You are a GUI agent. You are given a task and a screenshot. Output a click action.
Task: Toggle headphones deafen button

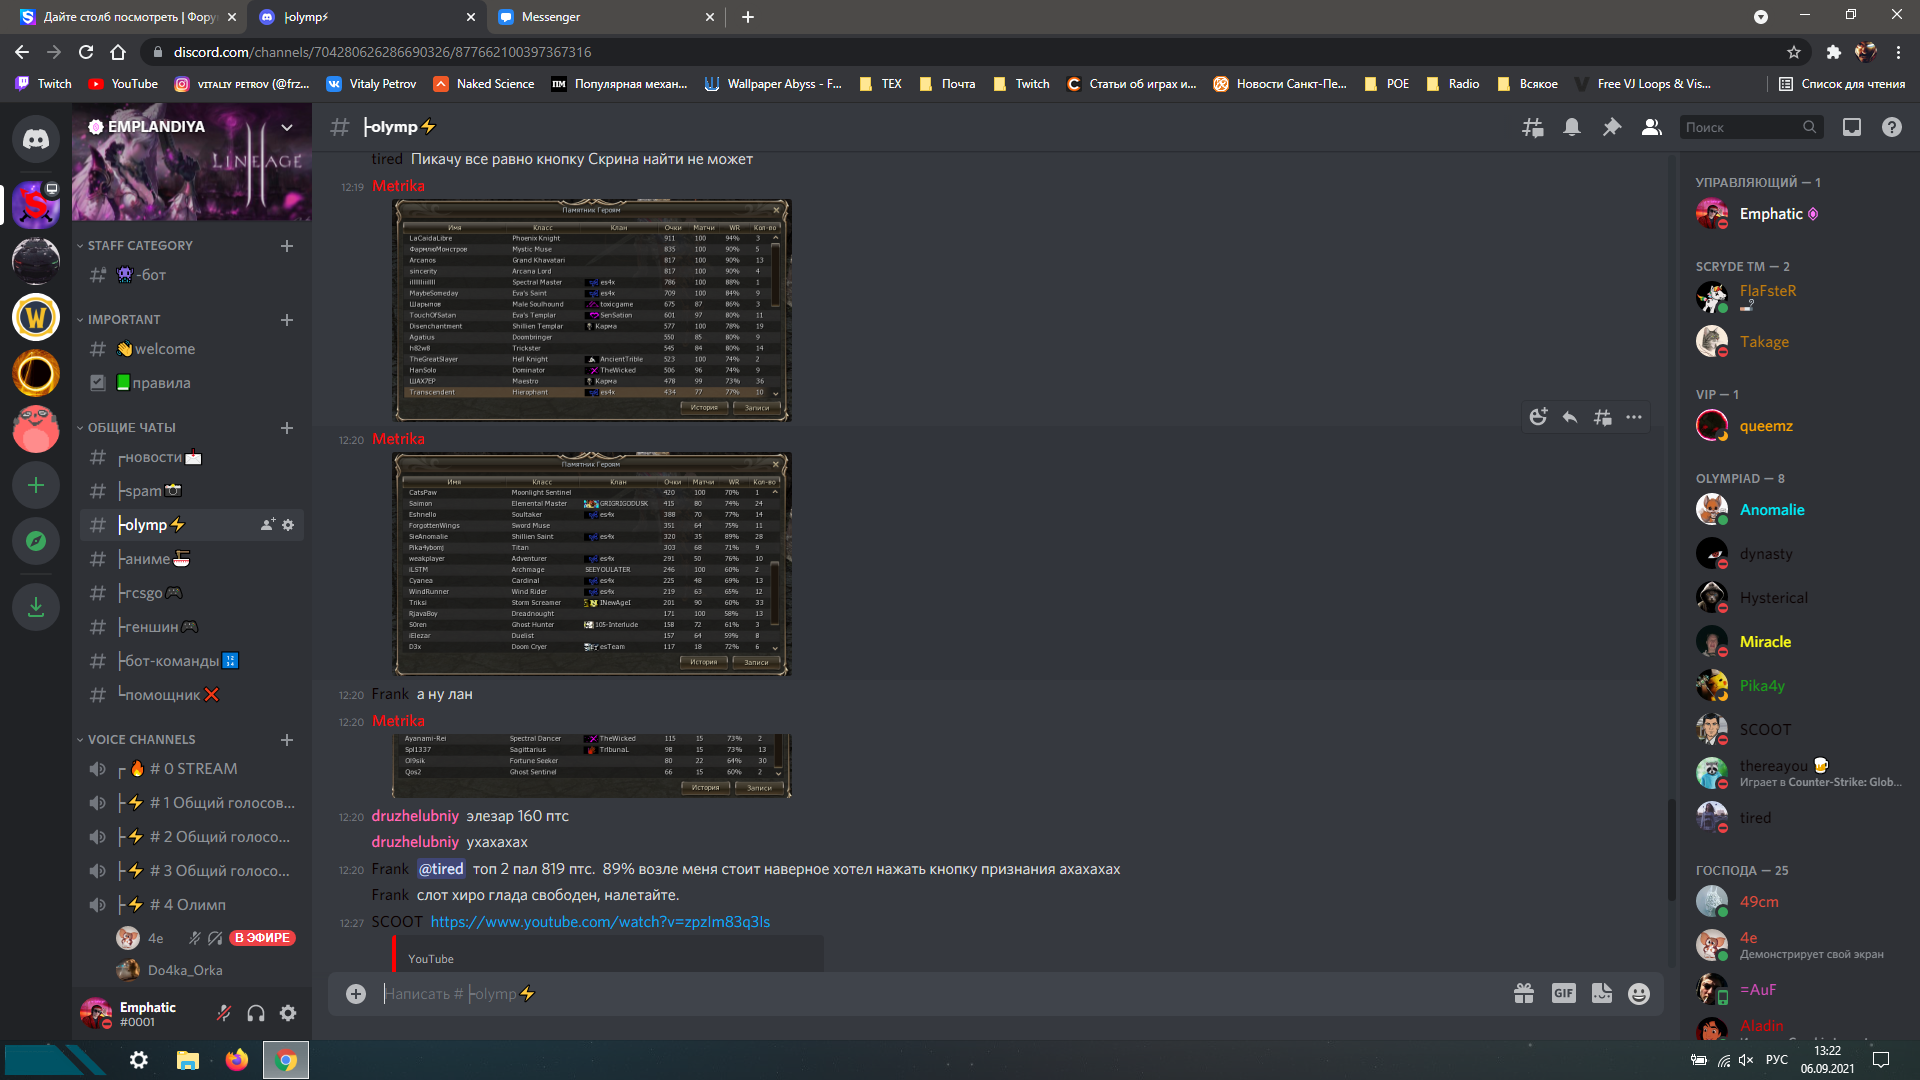coord(256,1013)
